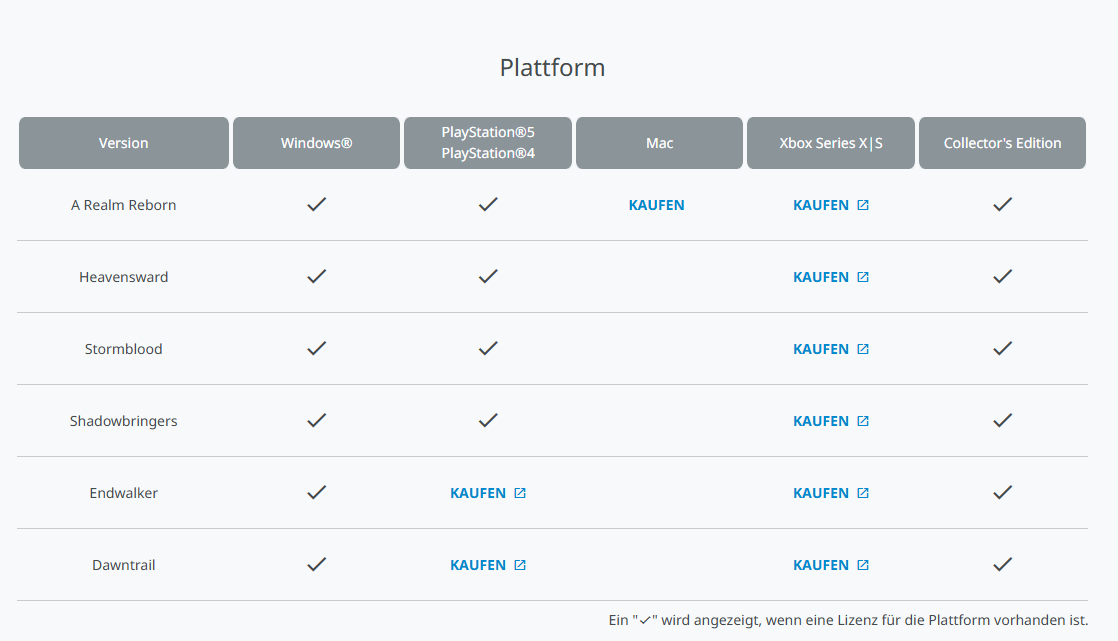The width and height of the screenshot is (1118, 641).
Task: Open the Xbox KAUFEN link for A Realm Reborn
Action: tap(831, 205)
